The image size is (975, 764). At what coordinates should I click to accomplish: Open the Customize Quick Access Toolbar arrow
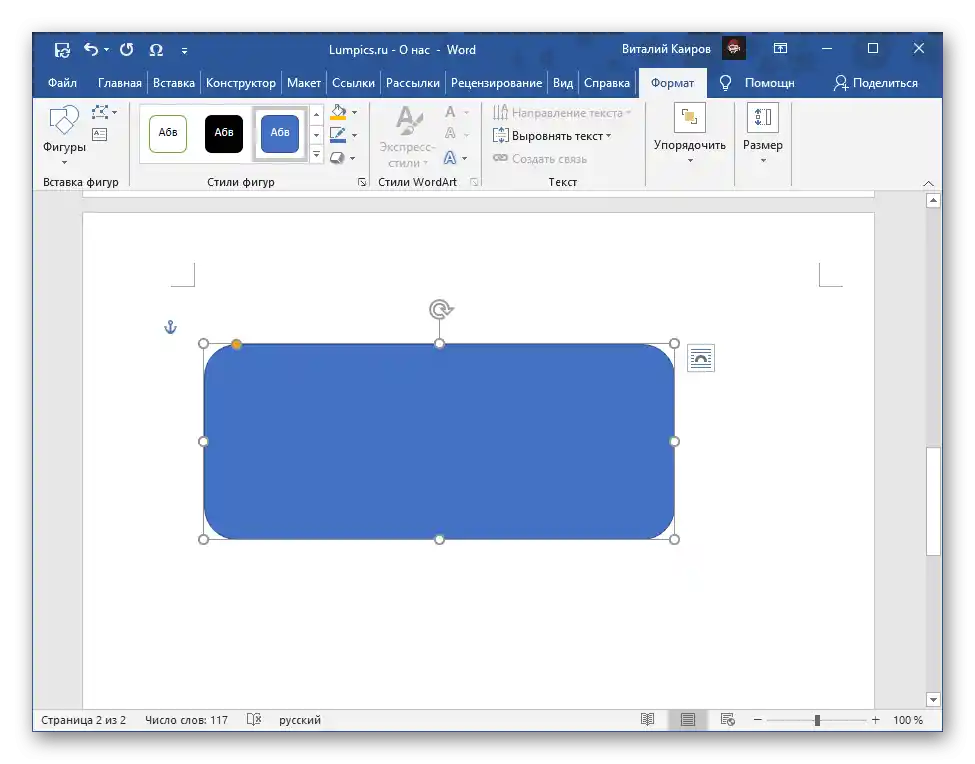pyautogui.click(x=185, y=51)
